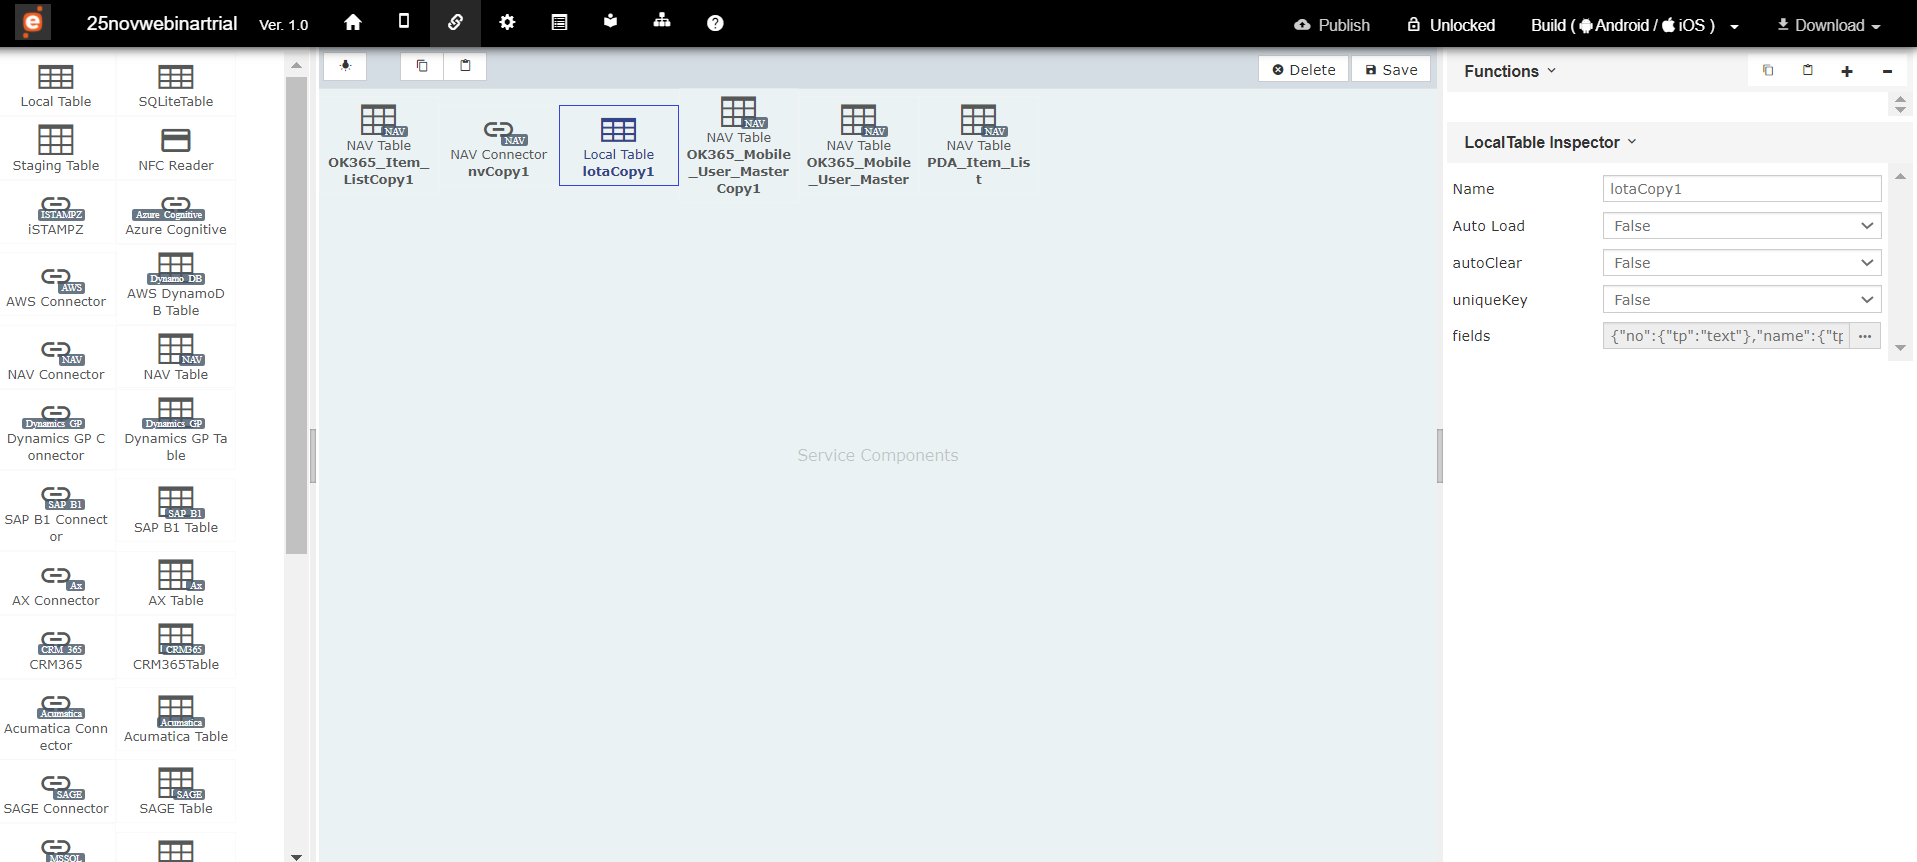The width and height of the screenshot is (1917, 862).
Task: Select the SQLiteTable component
Action: point(176,86)
